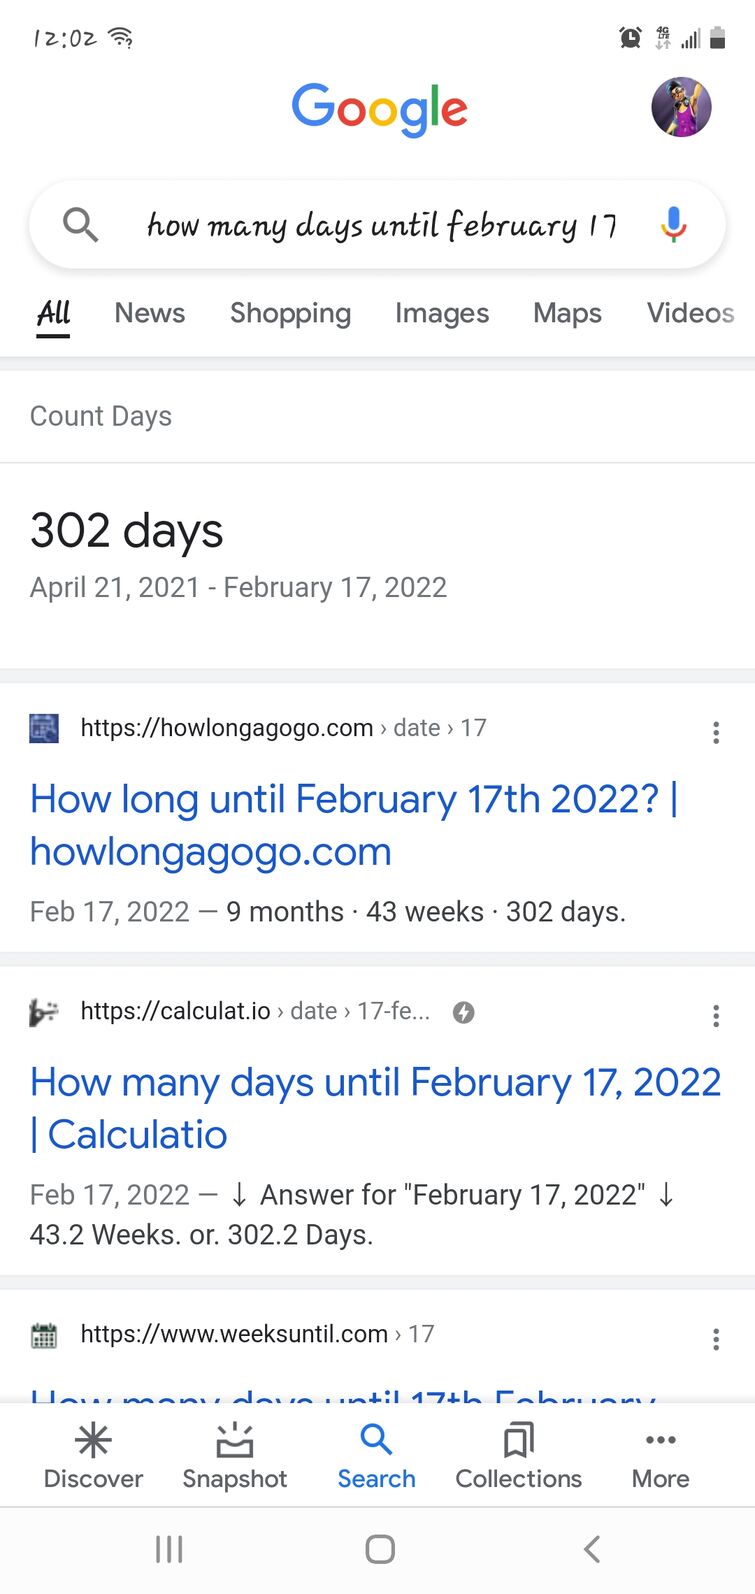The image size is (755, 1594).
Task: Tap the AMP lightning icon on calculat.io result
Action: [x=463, y=1012]
